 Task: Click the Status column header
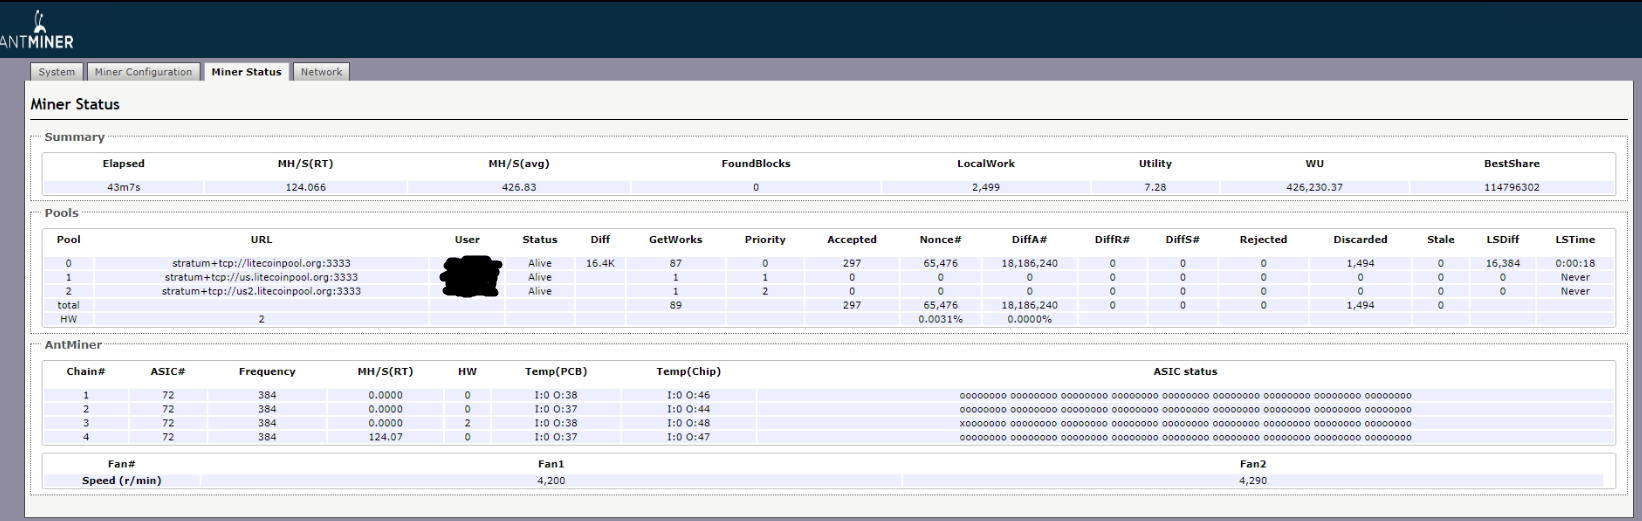540,240
